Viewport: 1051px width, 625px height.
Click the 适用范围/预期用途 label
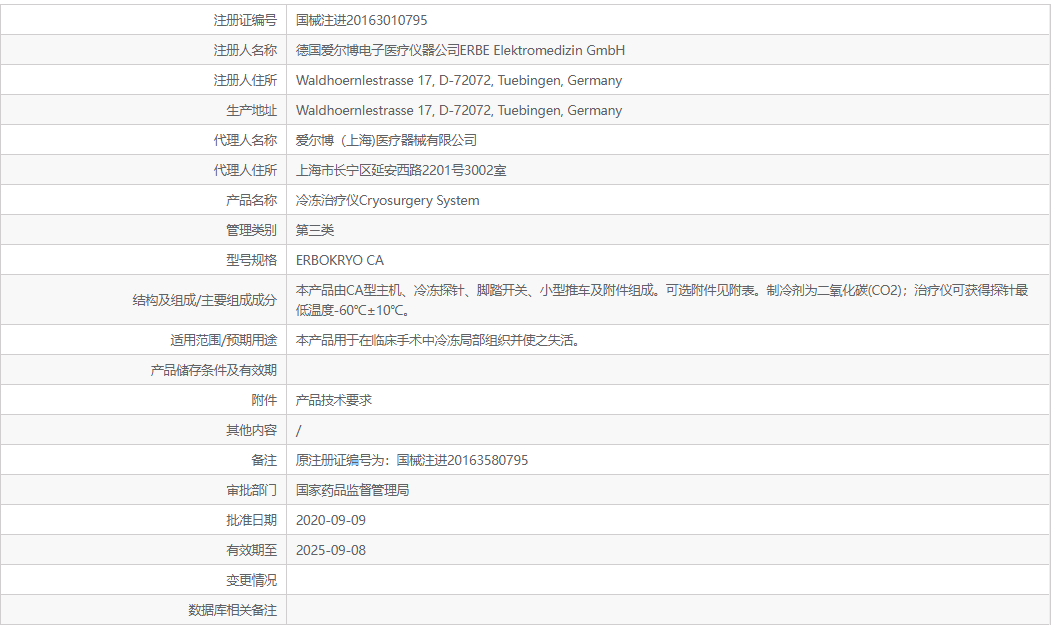tap(223, 340)
